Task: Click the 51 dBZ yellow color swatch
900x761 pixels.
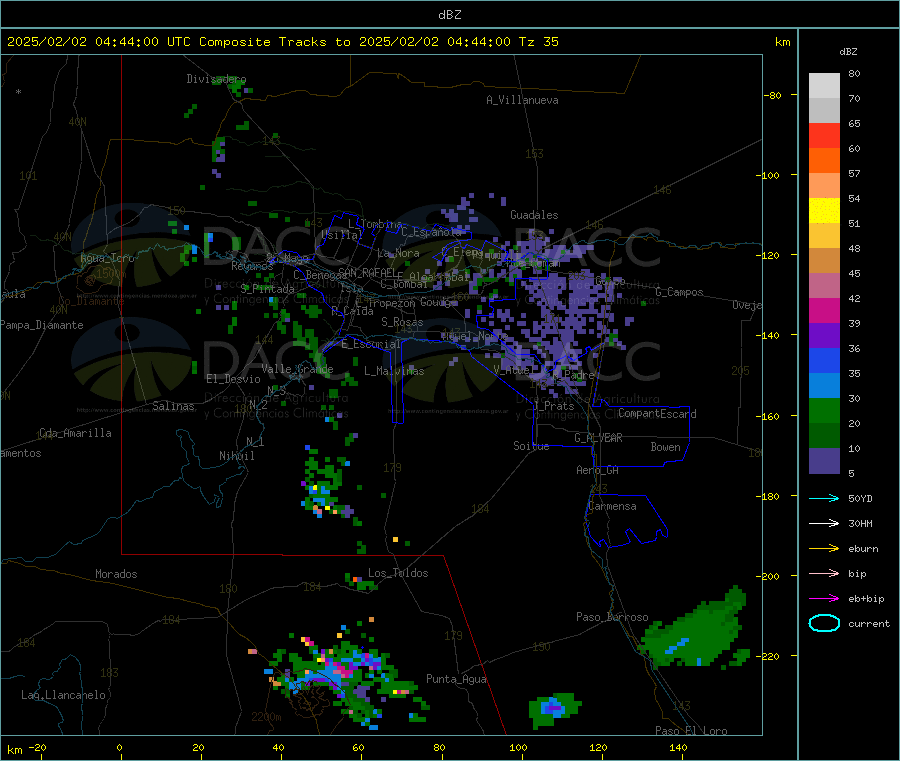Action: coord(824,211)
